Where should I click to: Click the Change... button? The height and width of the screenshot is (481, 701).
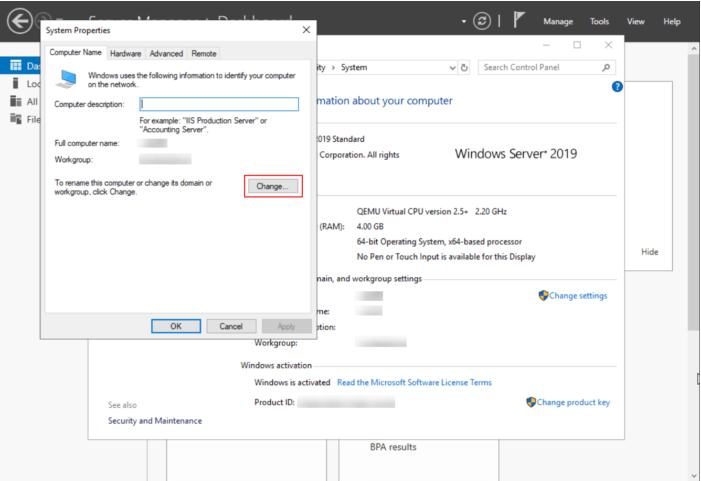(273, 186)
